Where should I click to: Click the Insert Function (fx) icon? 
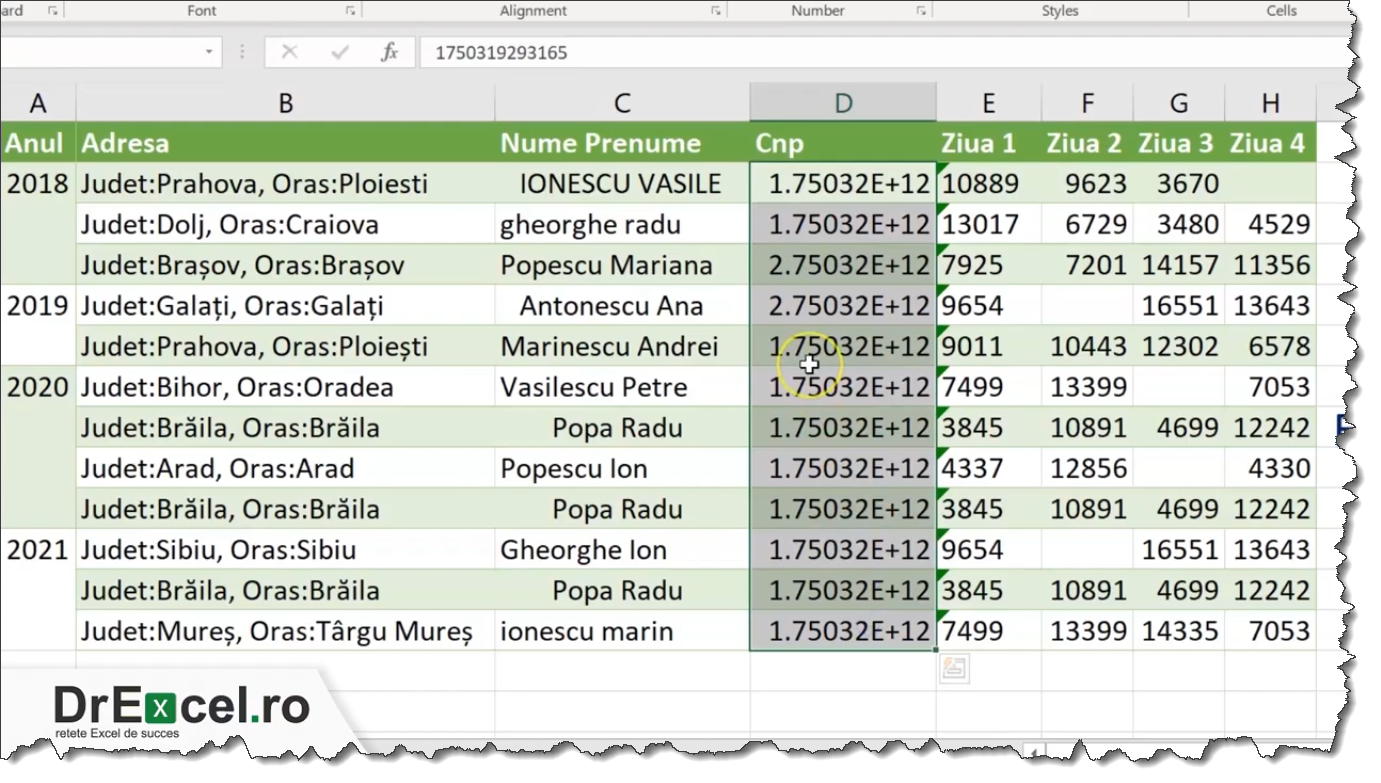click(390, 52)
